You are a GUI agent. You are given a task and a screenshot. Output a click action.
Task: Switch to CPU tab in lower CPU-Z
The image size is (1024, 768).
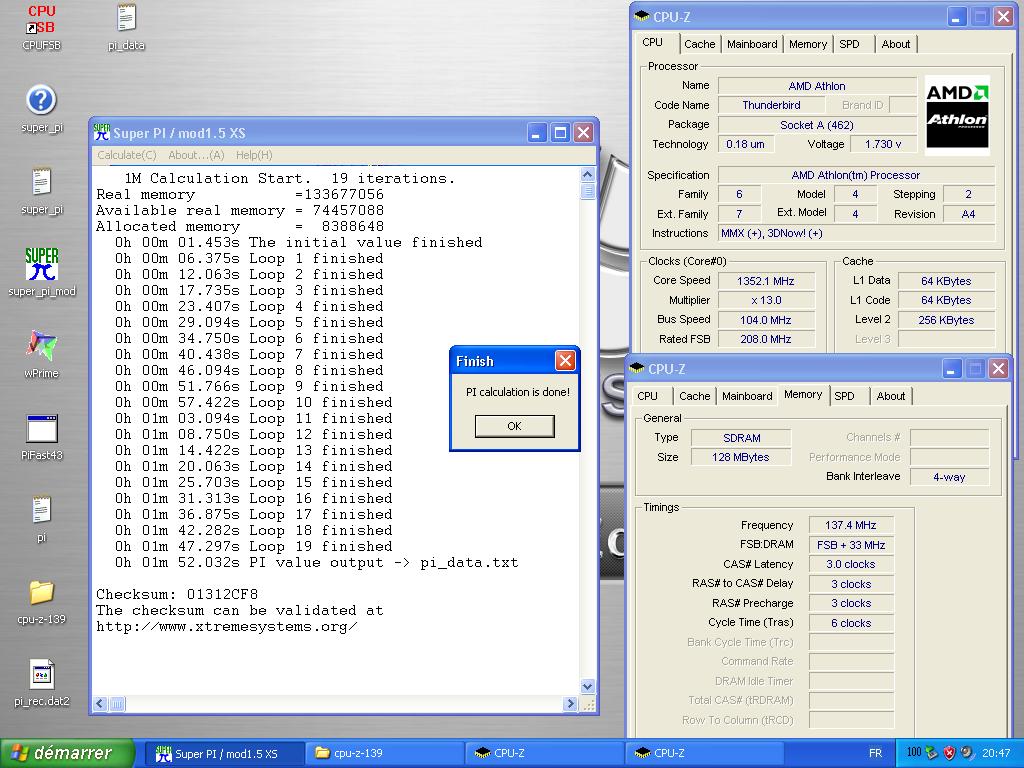pyautogui.click(x=647, y=396)
